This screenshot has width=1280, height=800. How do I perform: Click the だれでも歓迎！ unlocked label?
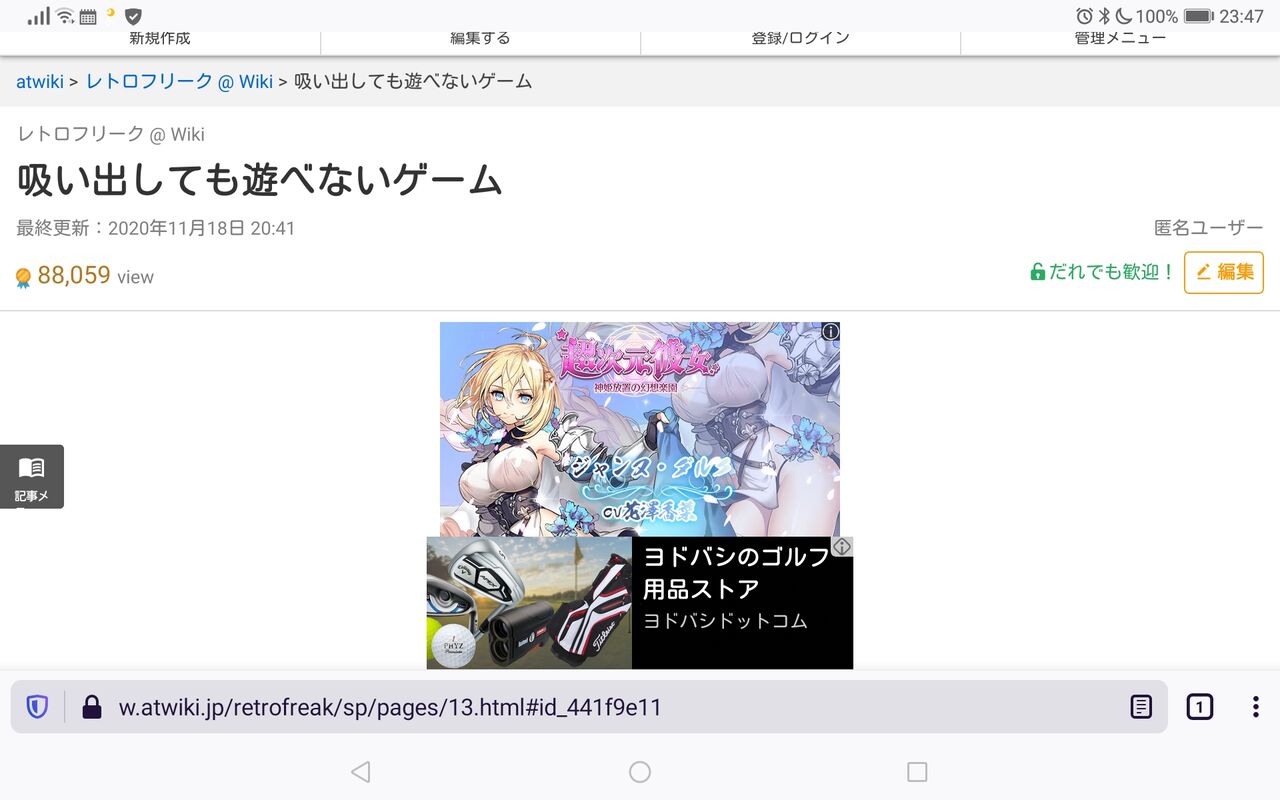pyautogui.click(x=1103, y=272)
